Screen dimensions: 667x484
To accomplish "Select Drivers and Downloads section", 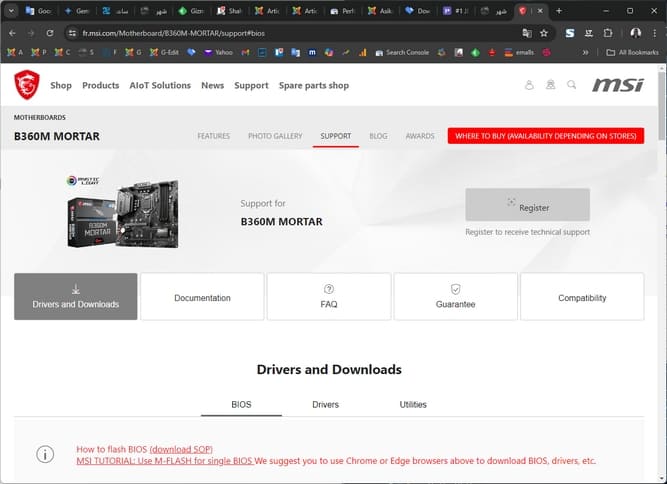I will pos(76,296).
